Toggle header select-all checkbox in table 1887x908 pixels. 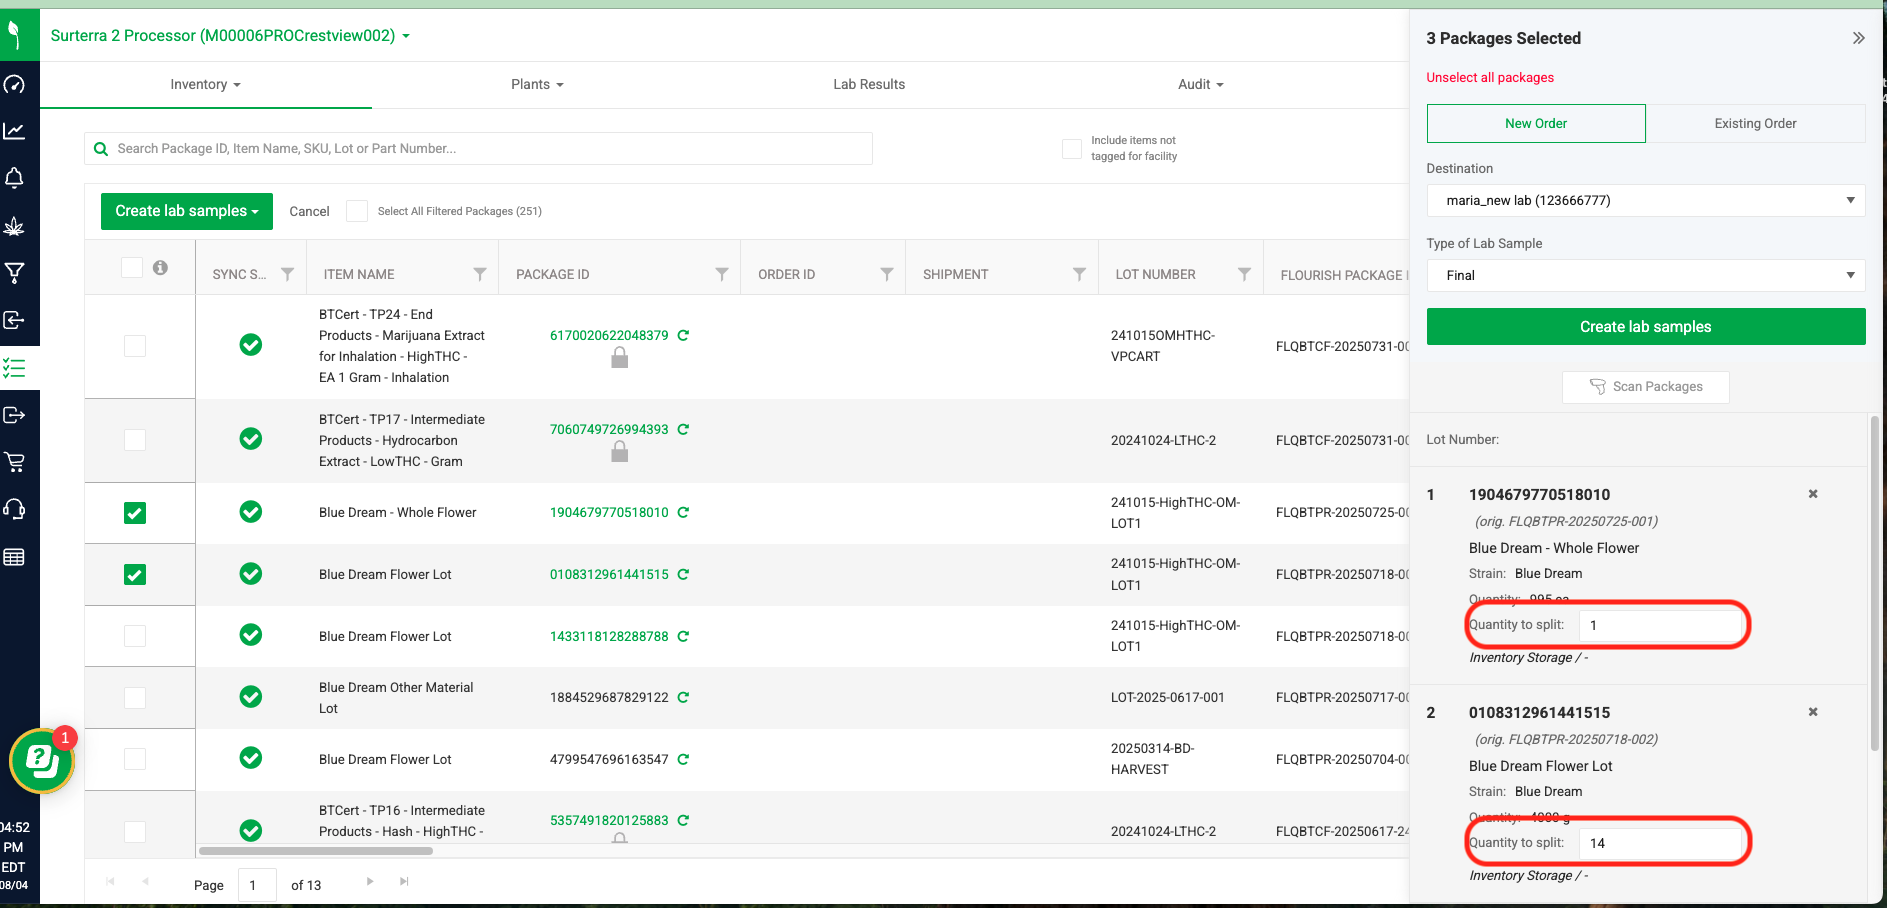click(x=132, y=267)
